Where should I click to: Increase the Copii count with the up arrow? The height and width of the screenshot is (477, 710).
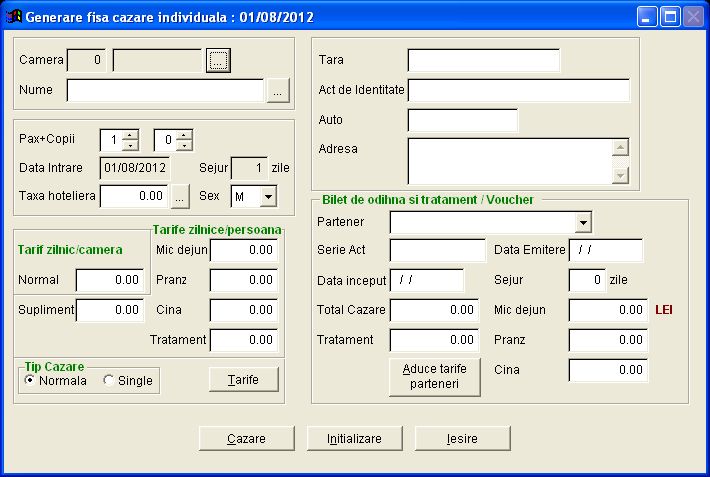point(184,135)
